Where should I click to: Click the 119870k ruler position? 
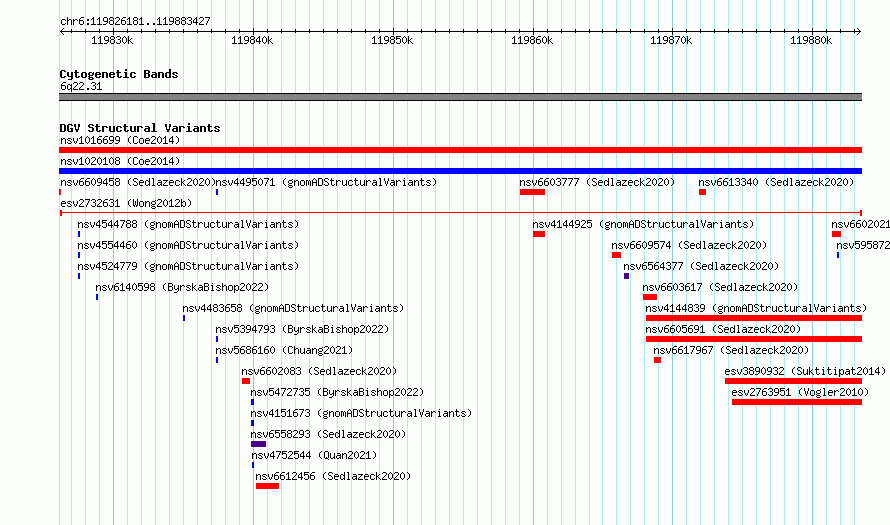pos(671,40)
